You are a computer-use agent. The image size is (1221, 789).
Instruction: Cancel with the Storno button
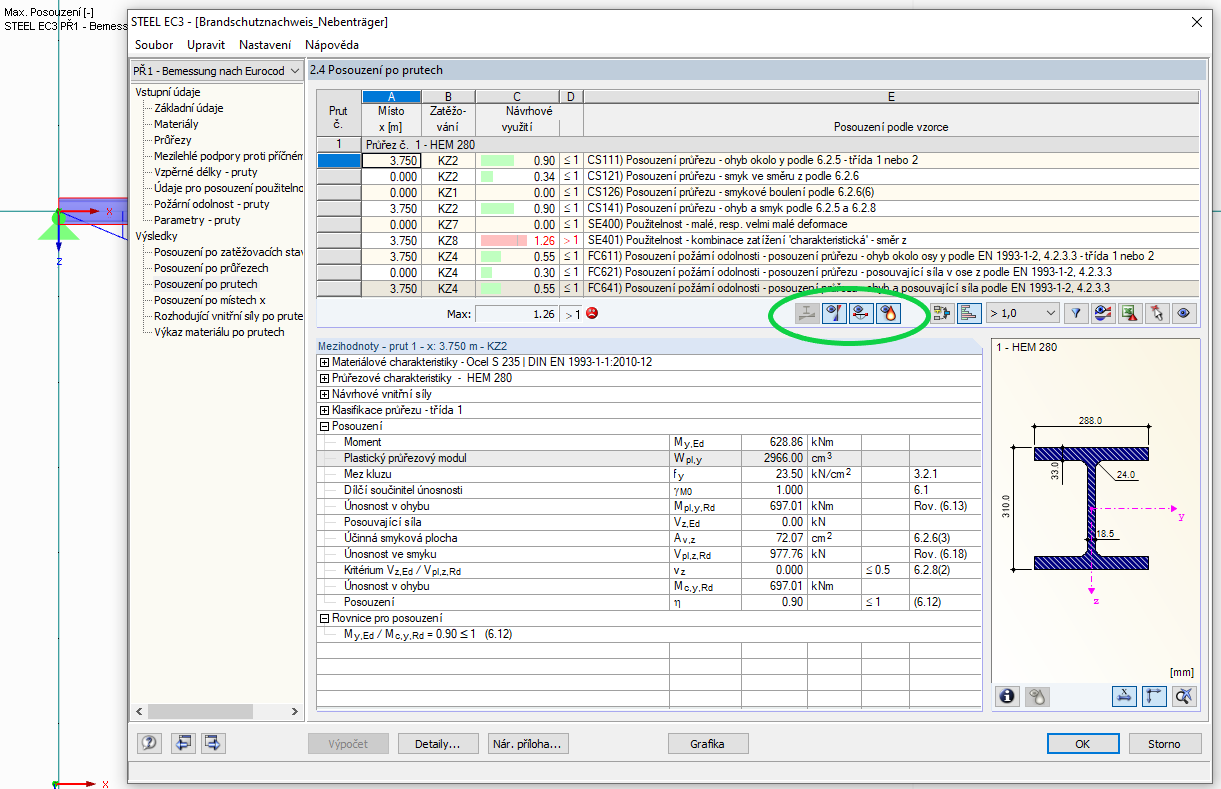1164,744
